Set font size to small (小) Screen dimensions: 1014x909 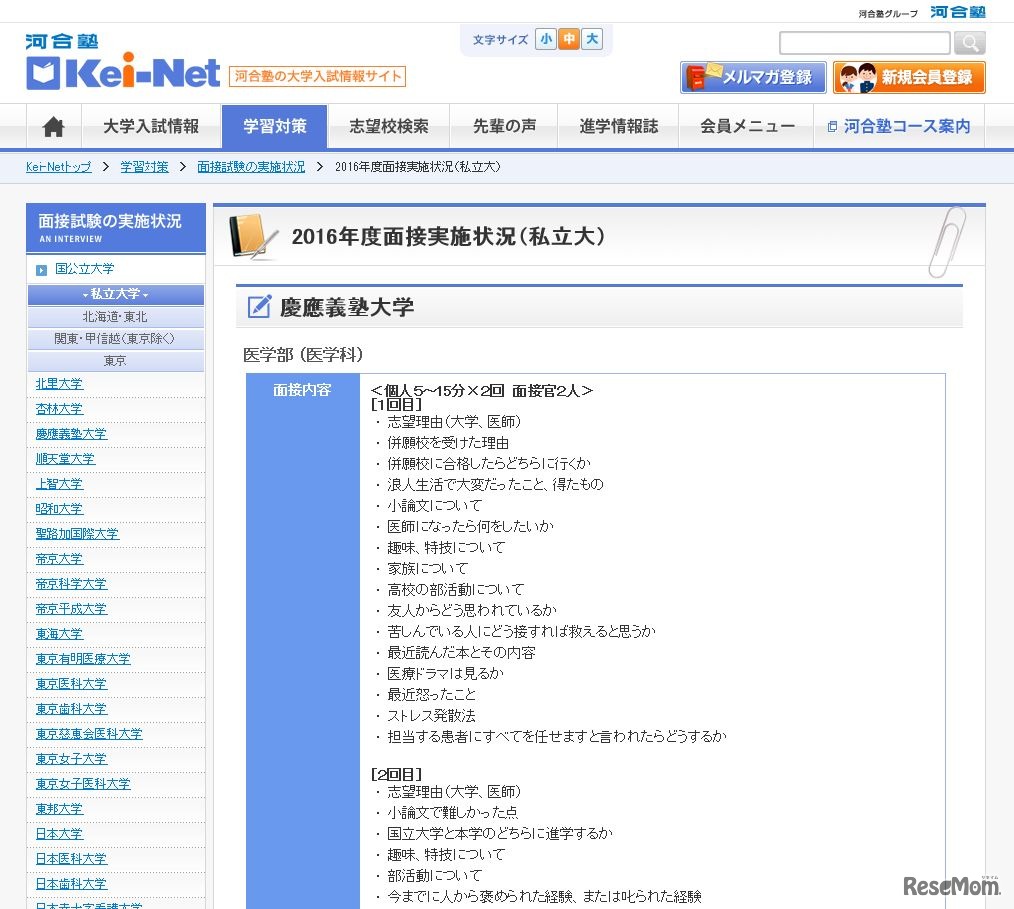tap(545, 40)
